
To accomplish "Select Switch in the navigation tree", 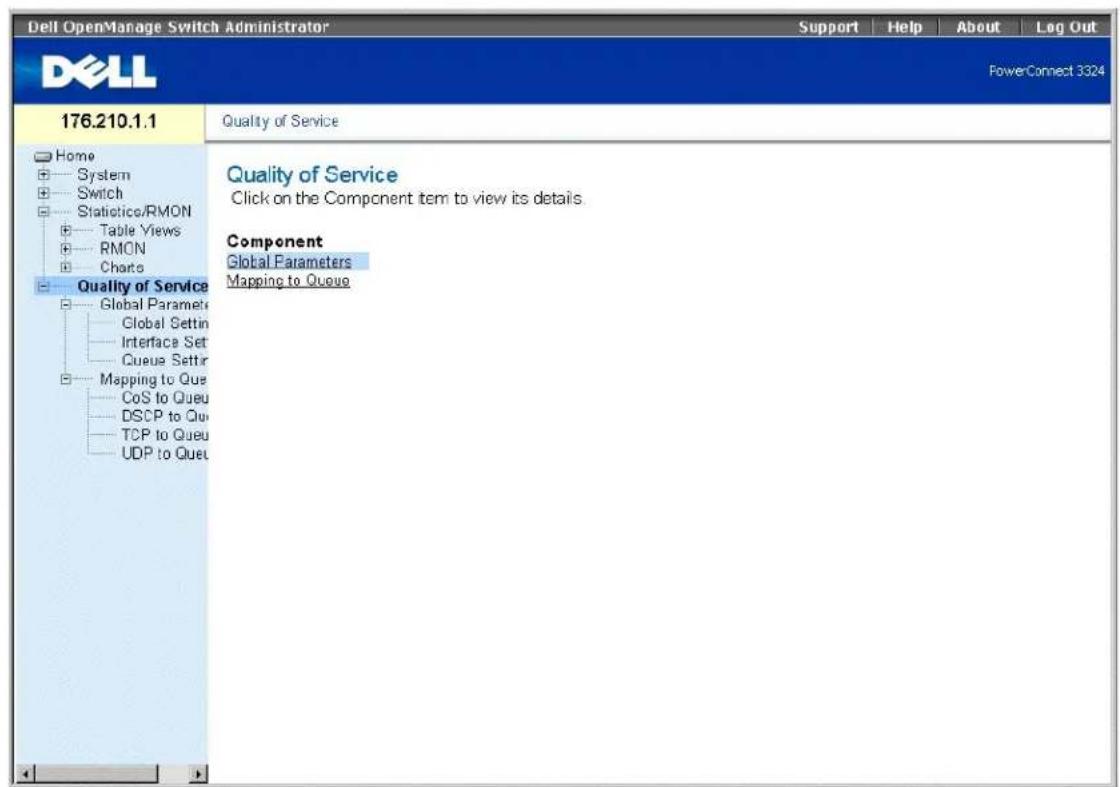I will coord(100,194).
